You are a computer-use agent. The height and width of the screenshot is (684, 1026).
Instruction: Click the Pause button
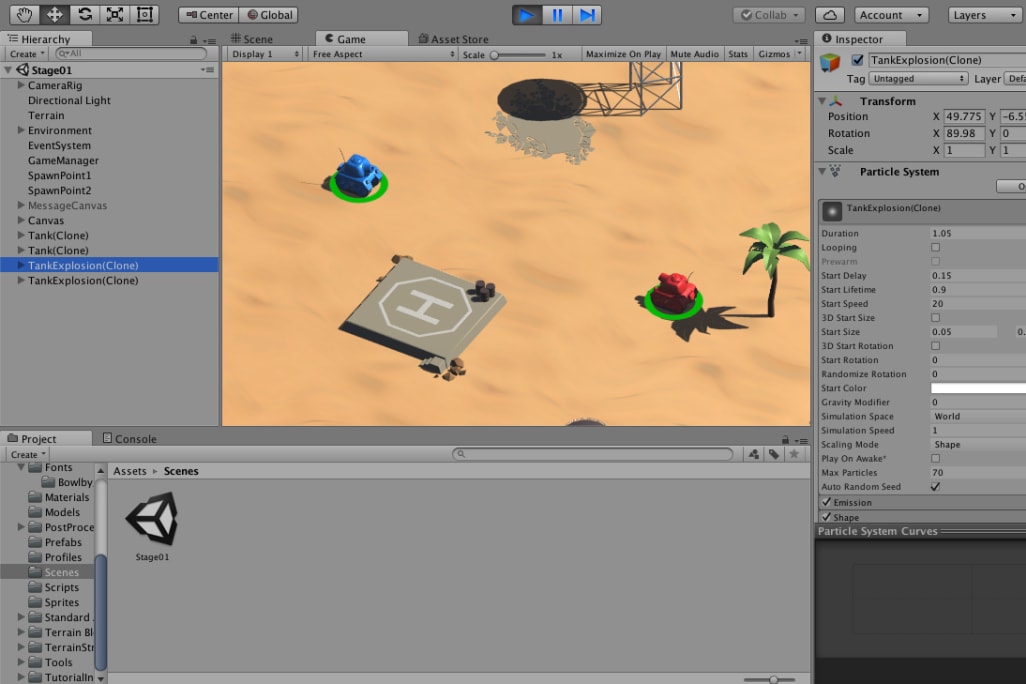coord(558,15)
